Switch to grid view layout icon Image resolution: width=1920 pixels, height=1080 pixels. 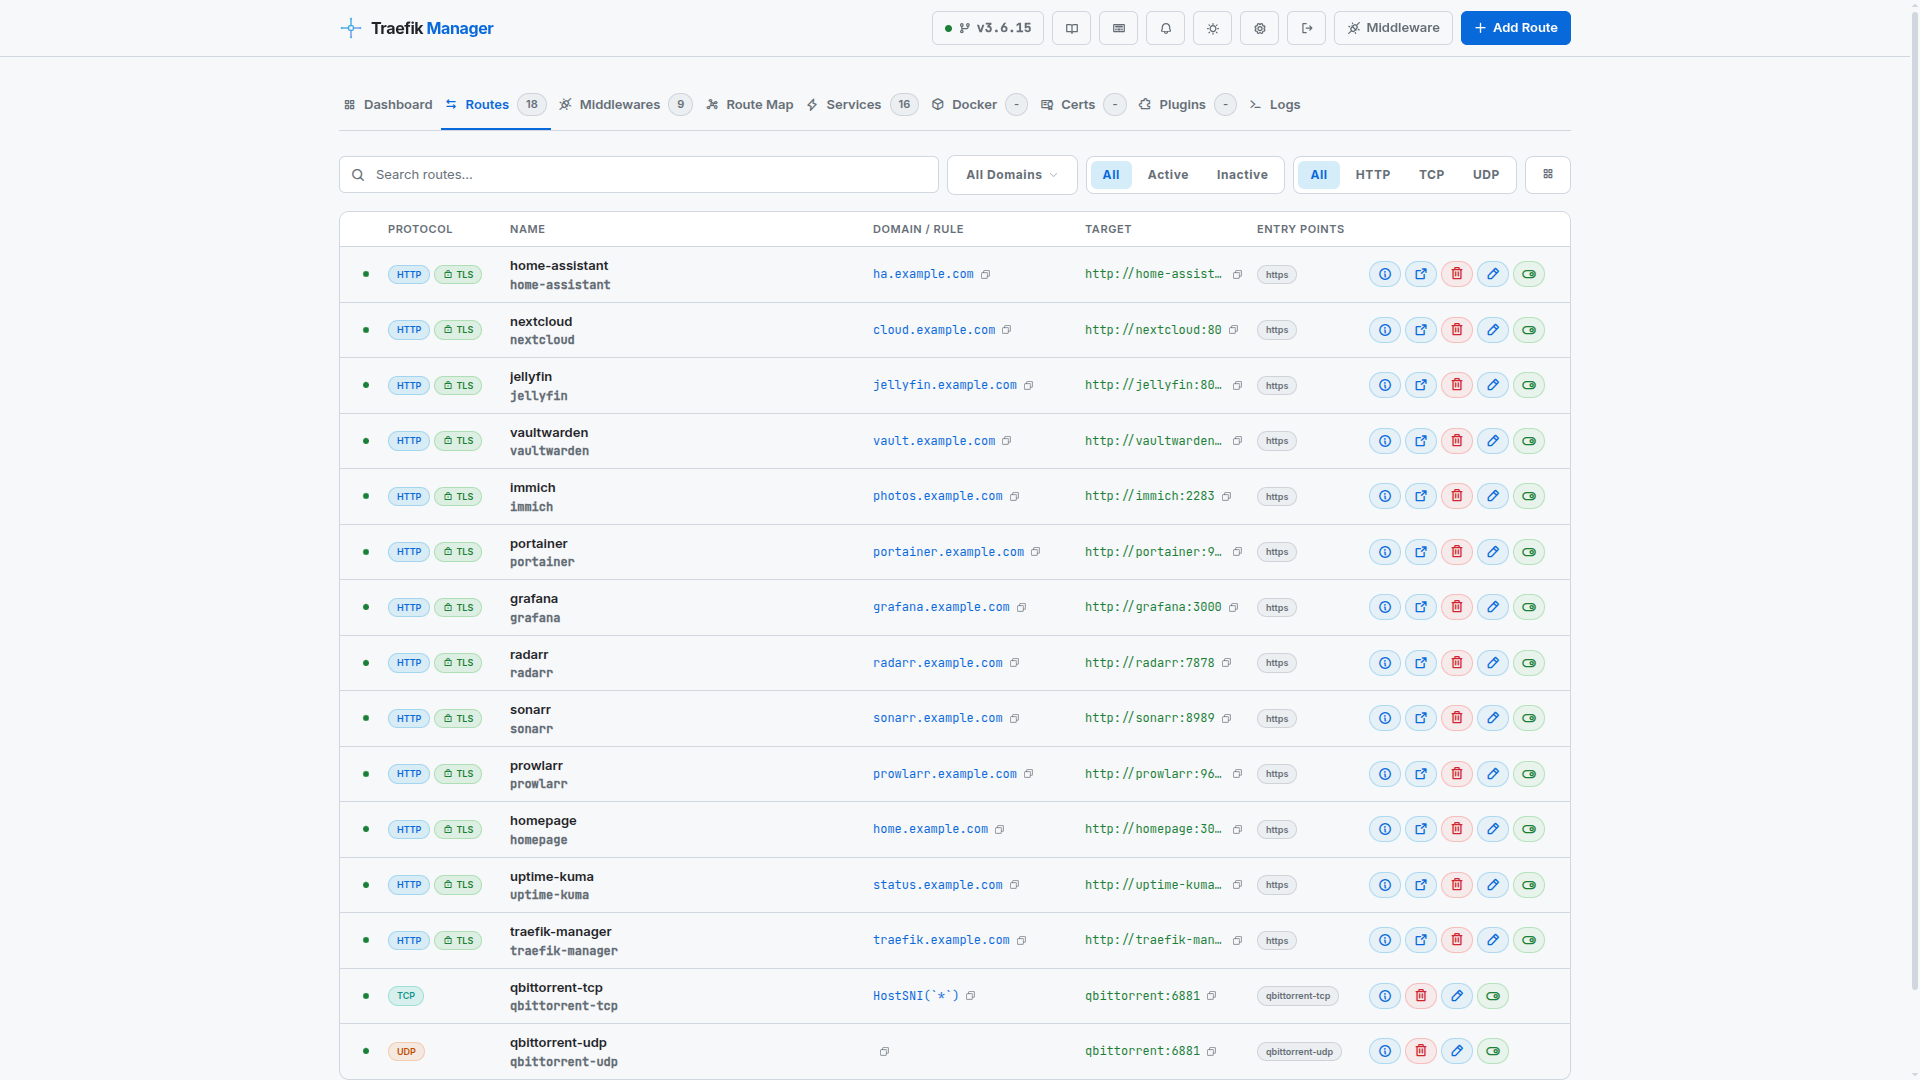pyautogui.click(x=1548, y=175)
